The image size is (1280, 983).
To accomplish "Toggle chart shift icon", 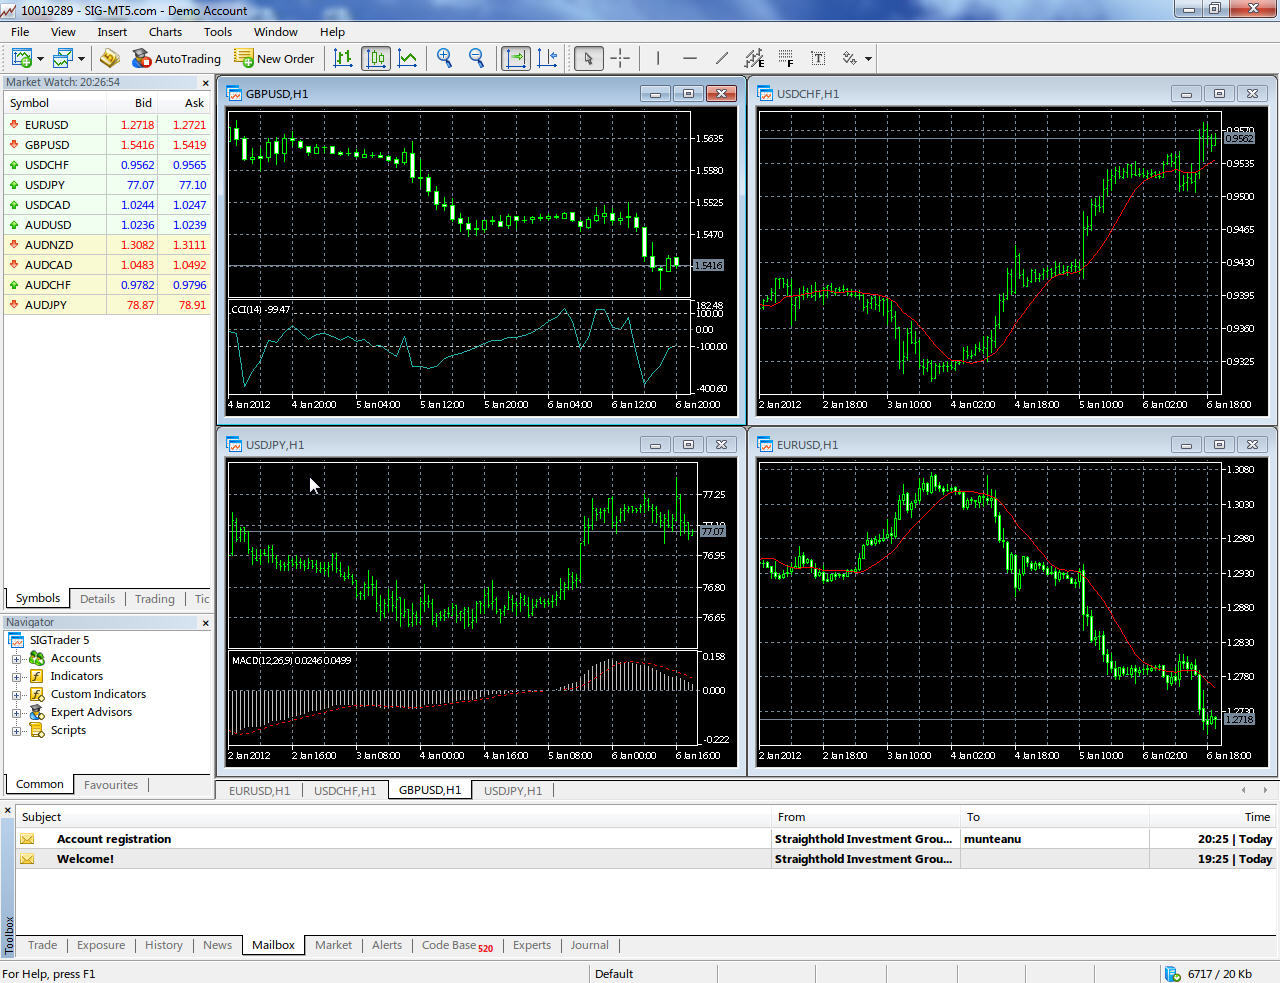I will coord(547,58).
